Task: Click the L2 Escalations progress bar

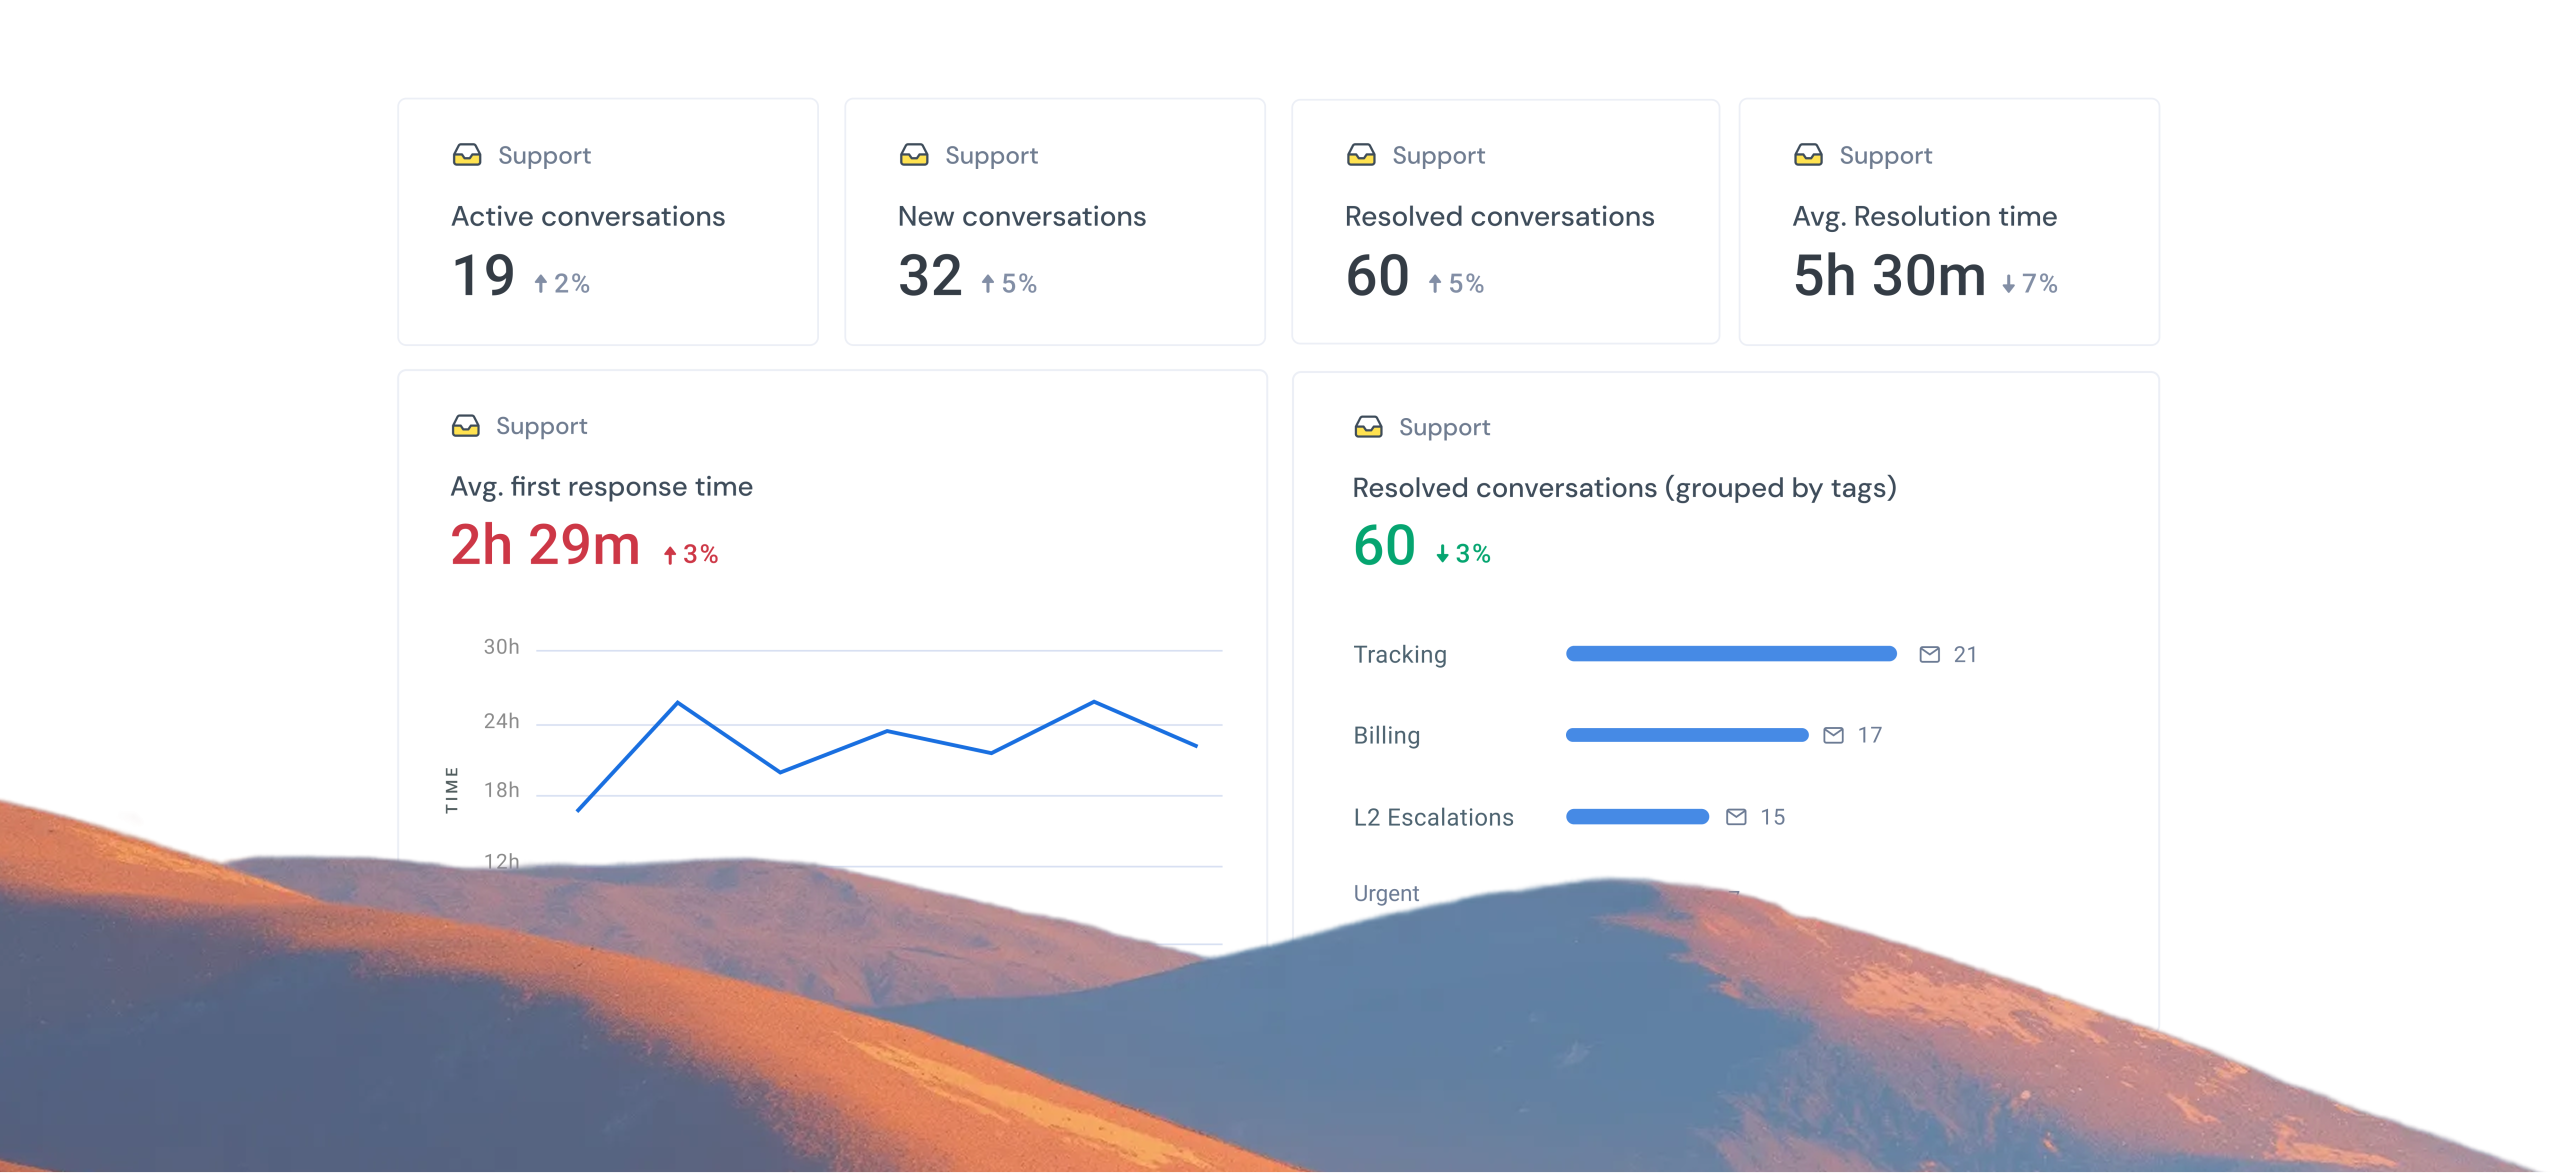Action: pyautogui.click(x=1637, y=817)
